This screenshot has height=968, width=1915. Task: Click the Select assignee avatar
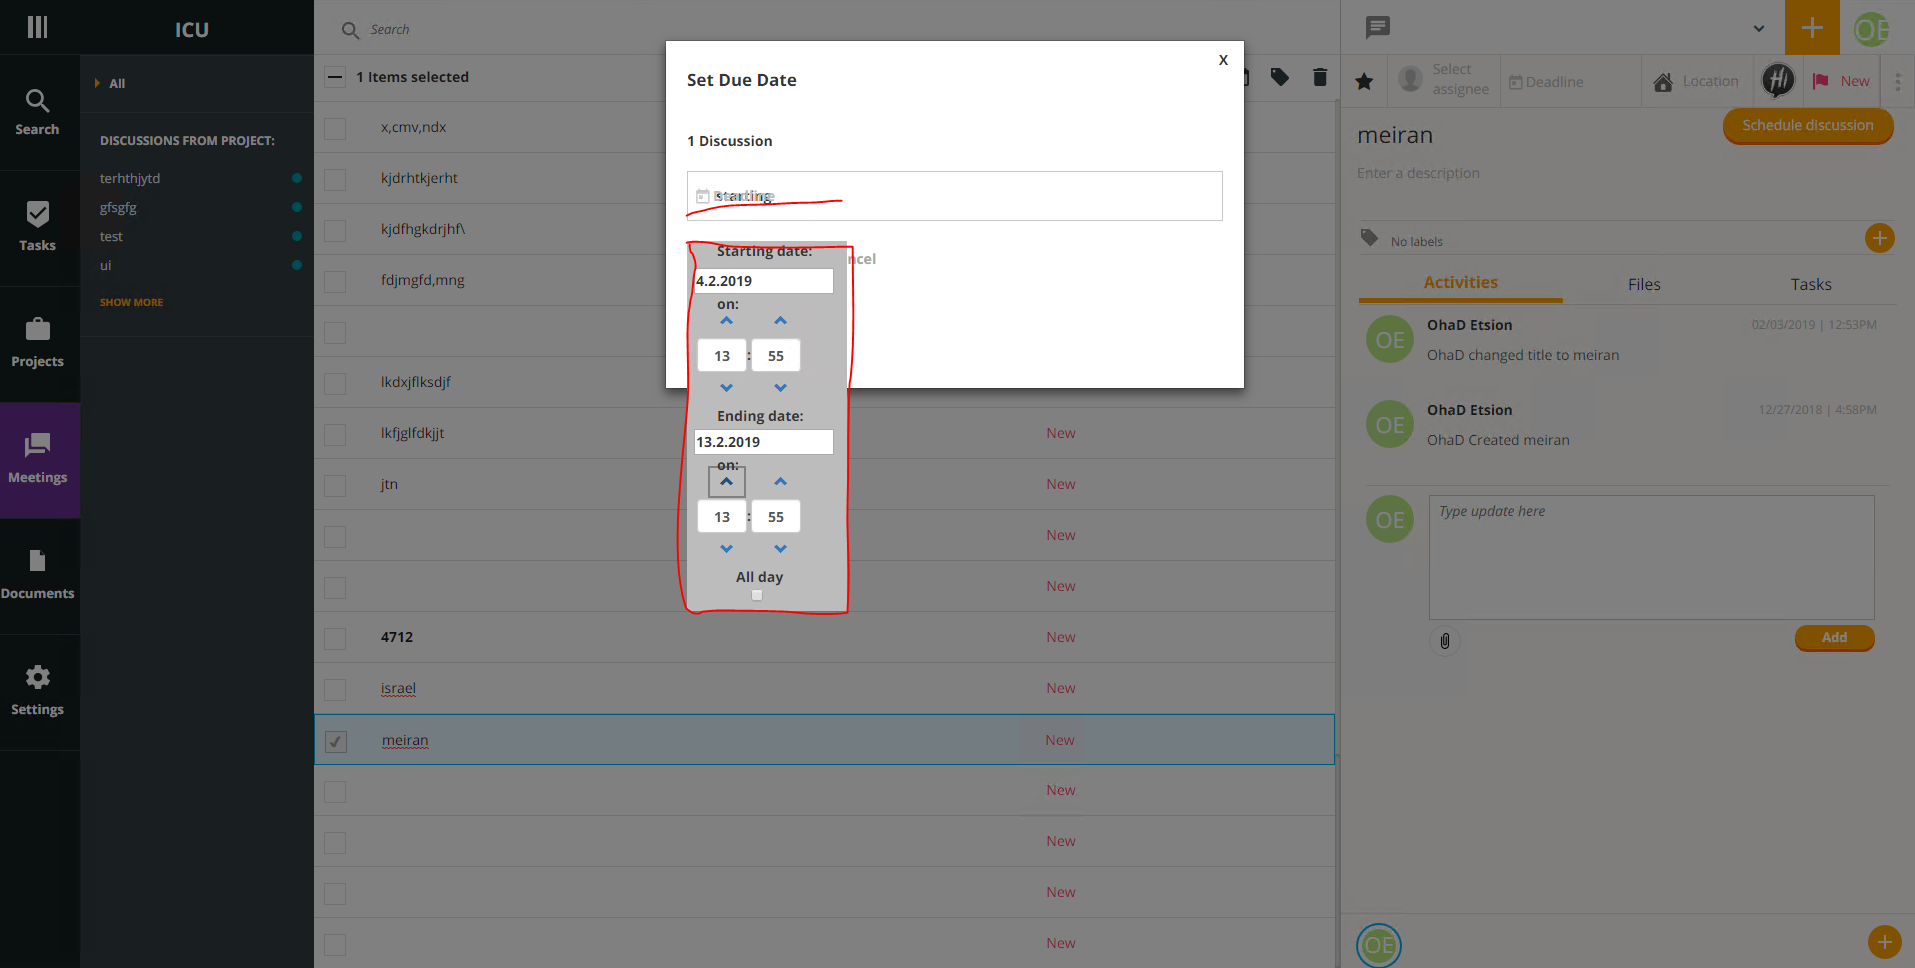point(1410,79)
